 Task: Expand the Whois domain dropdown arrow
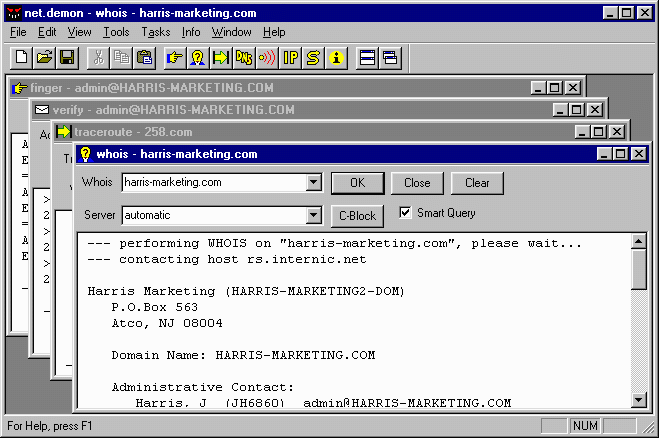[x=313, y=183]
